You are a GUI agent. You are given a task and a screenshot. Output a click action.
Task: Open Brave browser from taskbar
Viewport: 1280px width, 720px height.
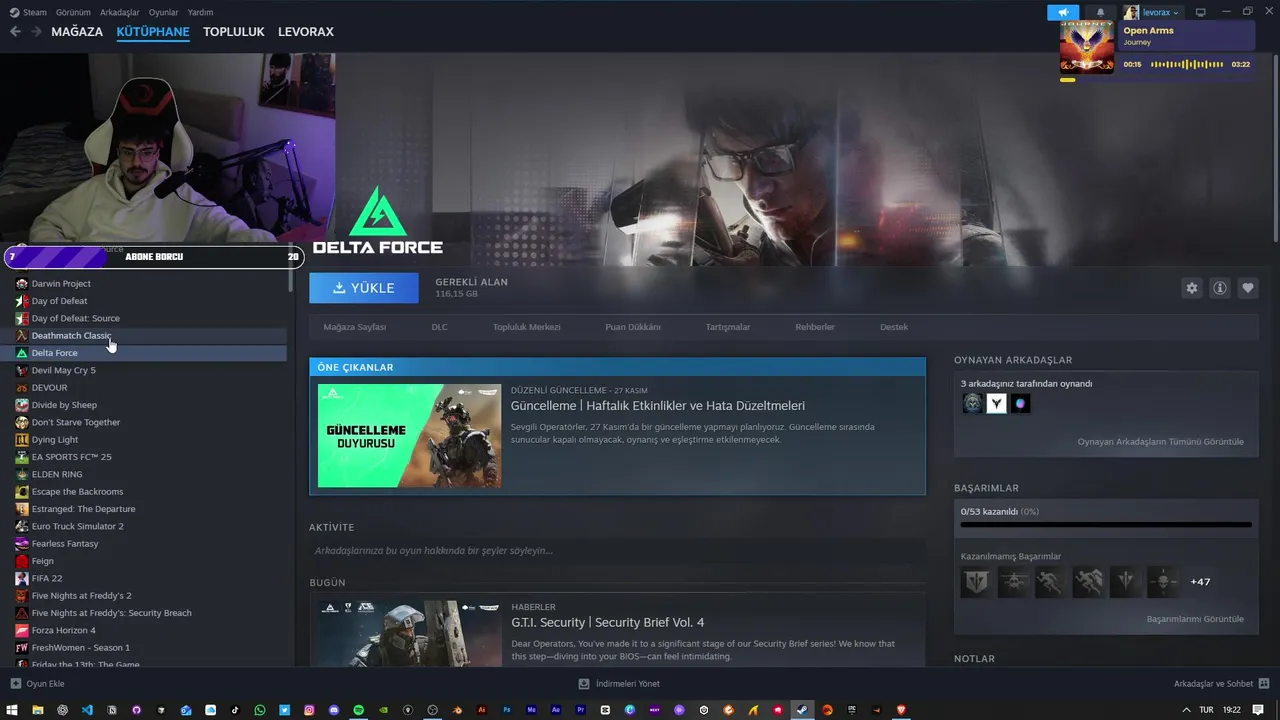coord(901,710)
